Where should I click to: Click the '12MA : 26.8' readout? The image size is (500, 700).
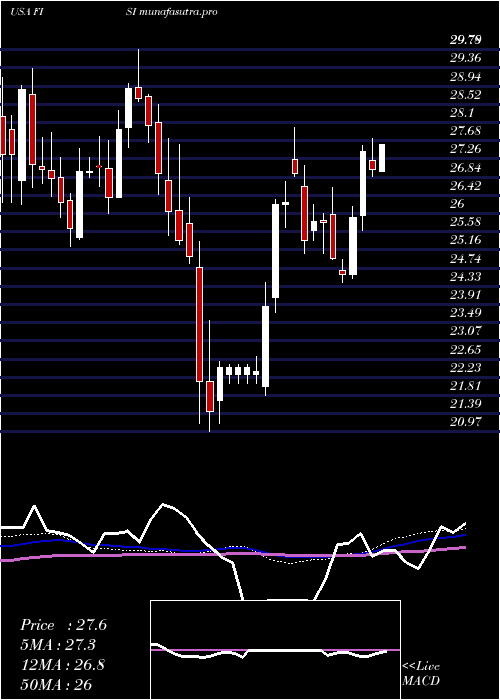click(x=62, y=665)
